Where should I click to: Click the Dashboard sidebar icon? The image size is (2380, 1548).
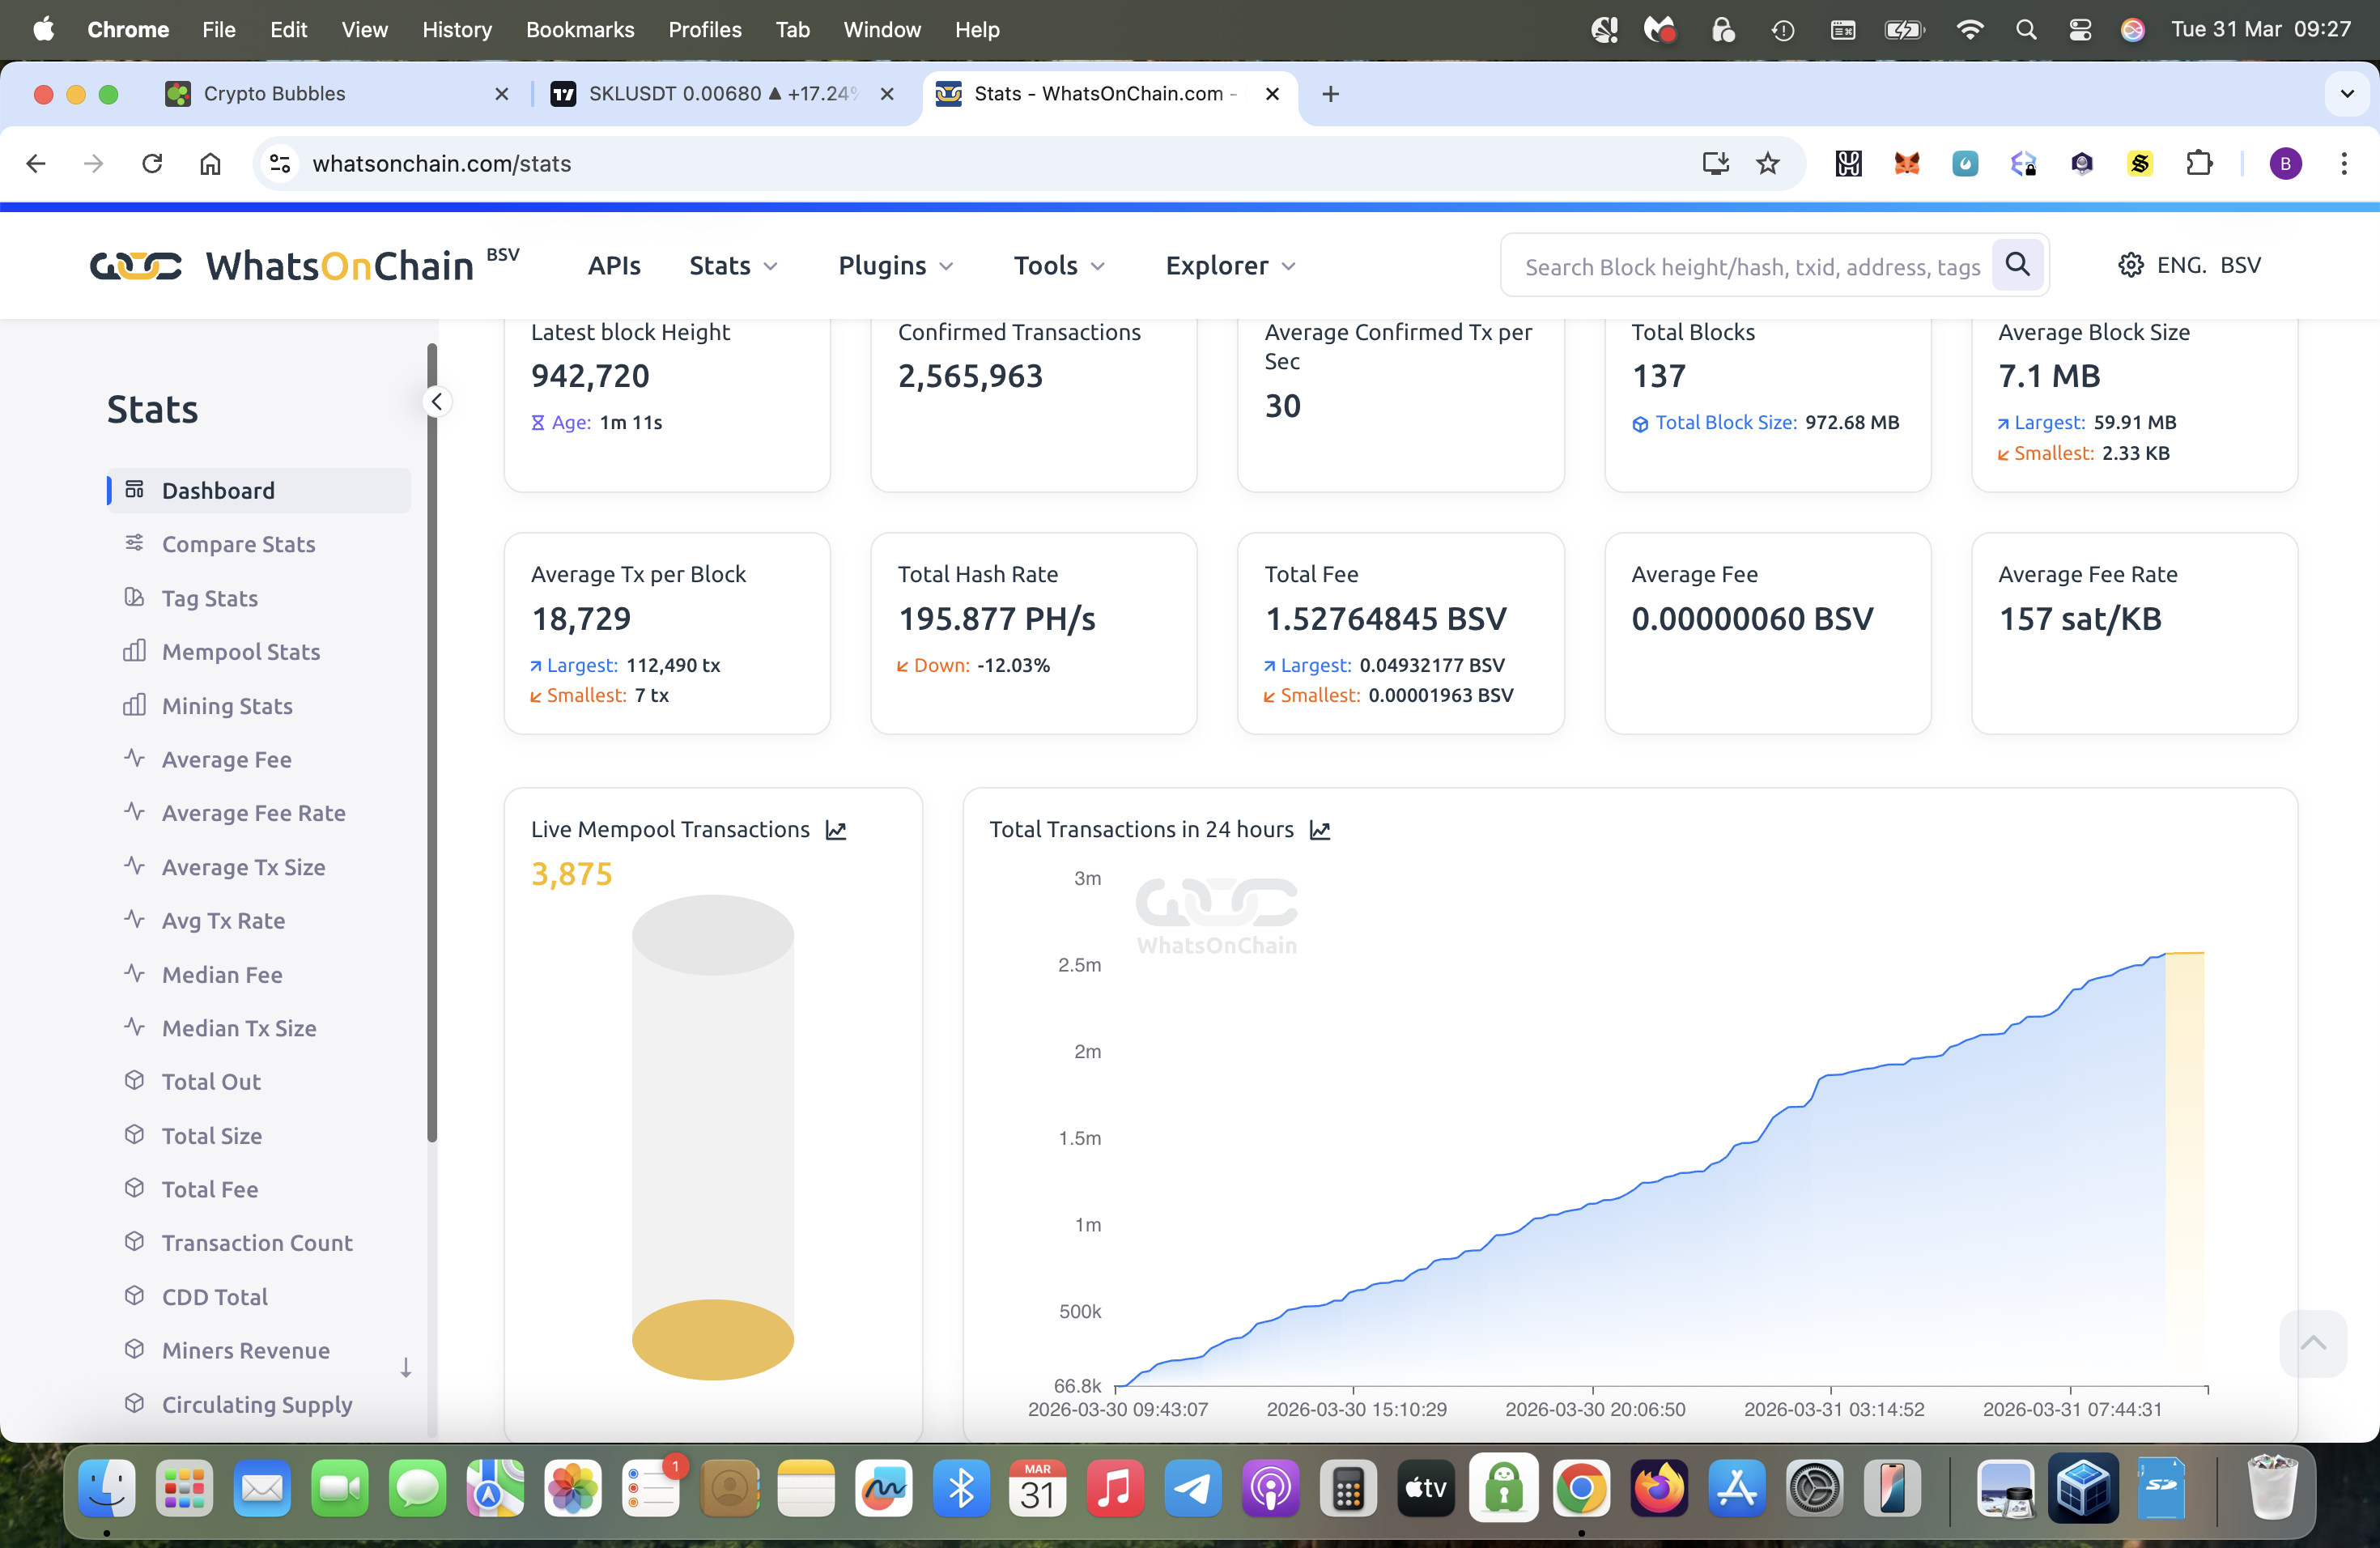click(x=134, y=490)
